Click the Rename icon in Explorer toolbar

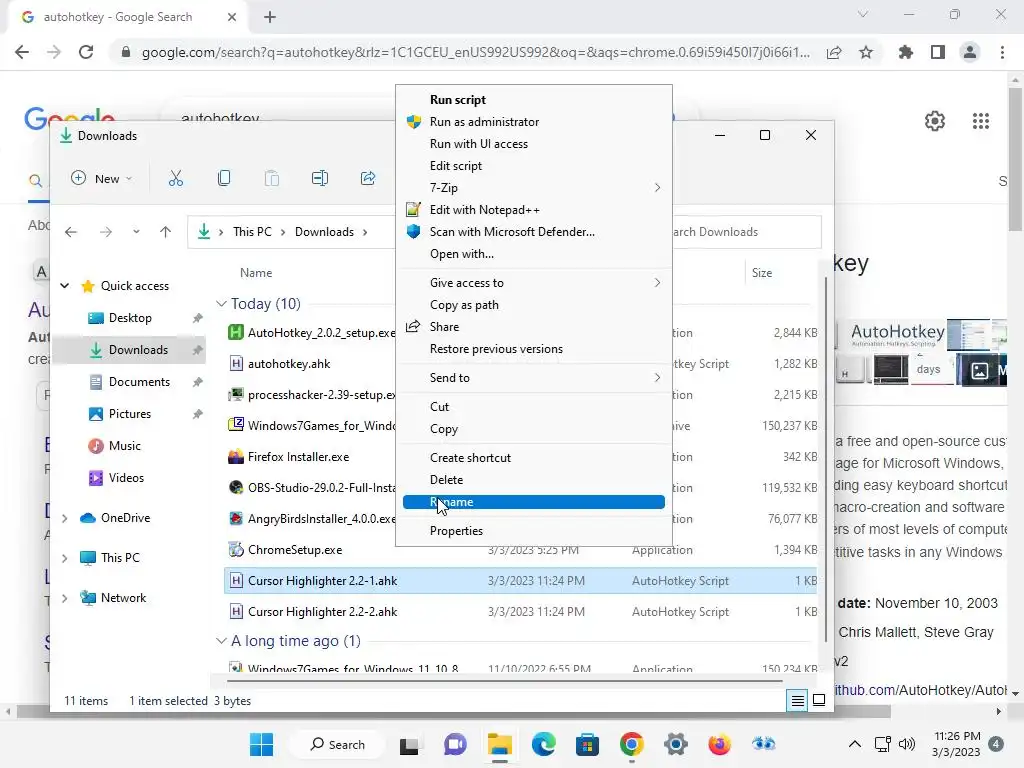point(320,178)
